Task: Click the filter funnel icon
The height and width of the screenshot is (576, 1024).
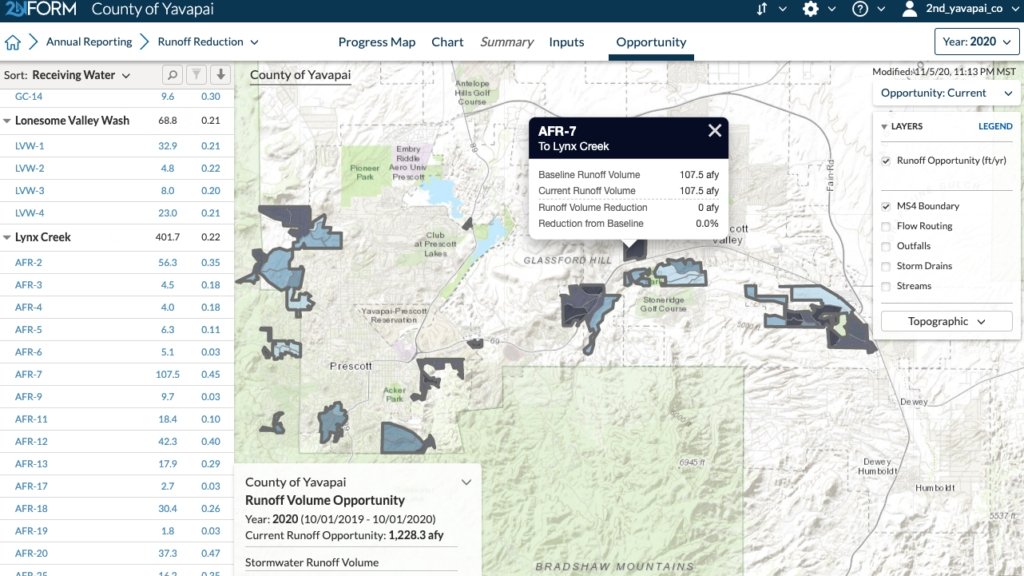Action: point(196,75)
